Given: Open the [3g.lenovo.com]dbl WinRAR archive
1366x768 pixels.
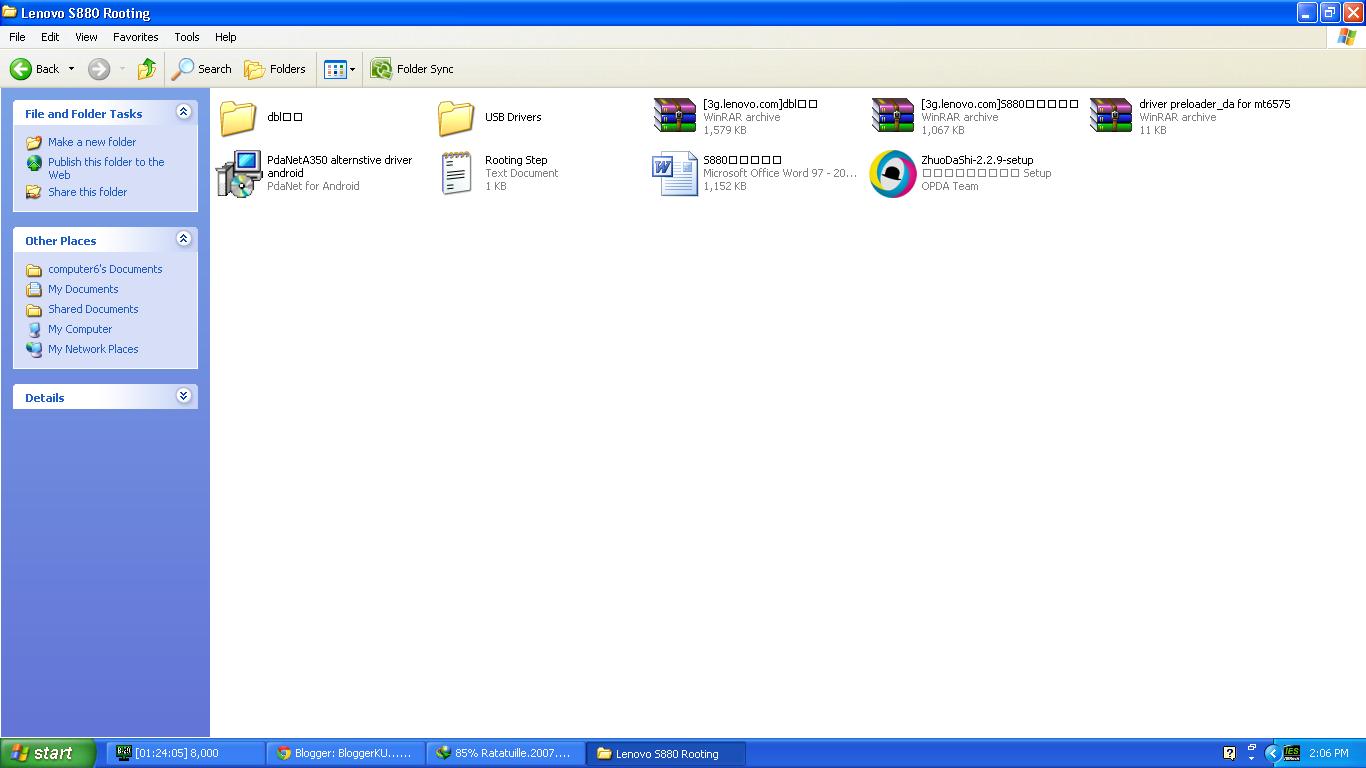Looking at the screenshot, I should (674, 116).
